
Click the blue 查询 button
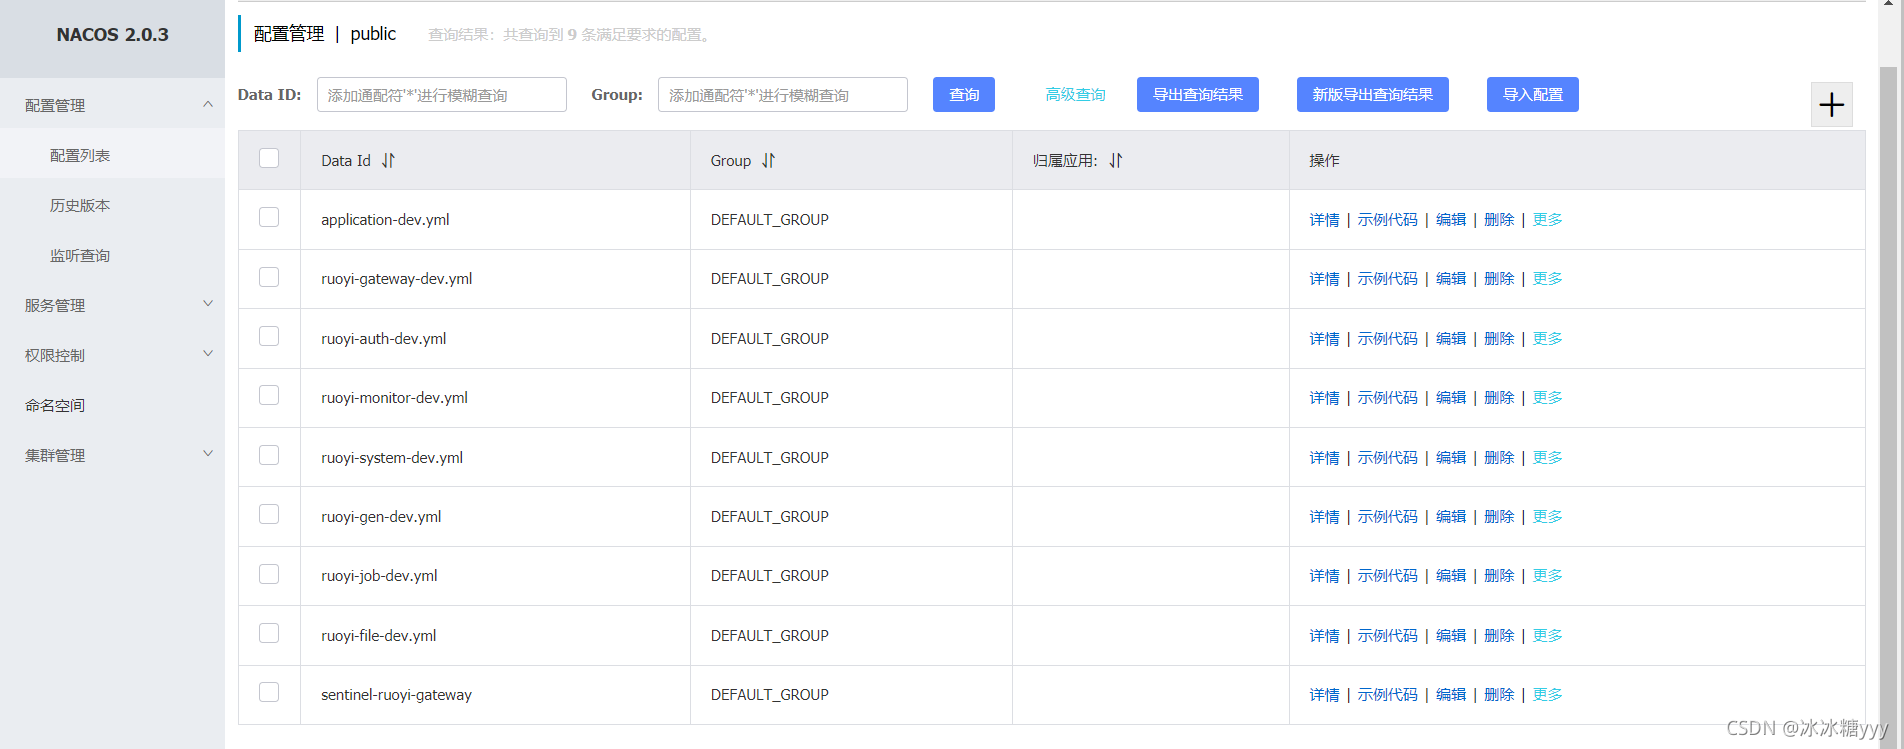tap(964, 94)
